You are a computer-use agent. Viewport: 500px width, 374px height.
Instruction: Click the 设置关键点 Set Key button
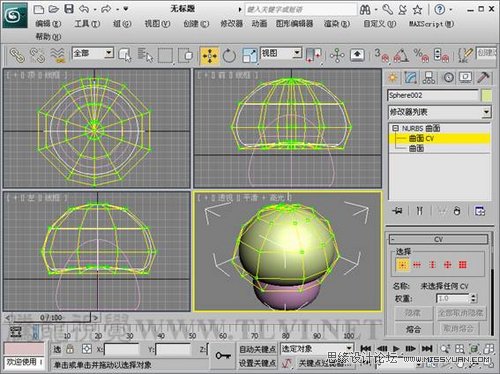pyautogui.click(x=257, y=363)
